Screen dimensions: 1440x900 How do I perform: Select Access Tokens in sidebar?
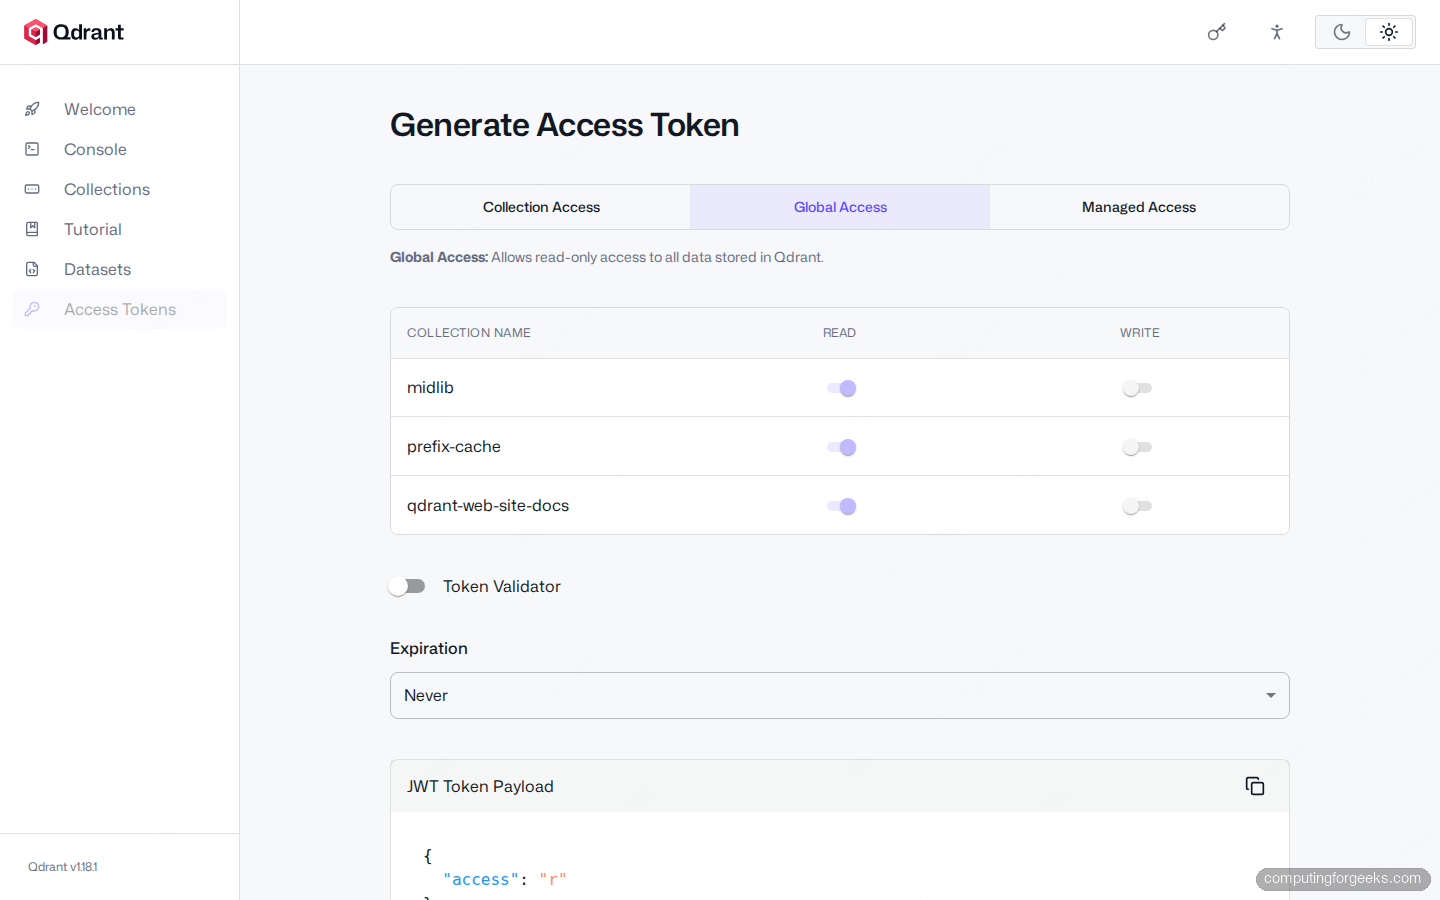[x=119, y=309]
